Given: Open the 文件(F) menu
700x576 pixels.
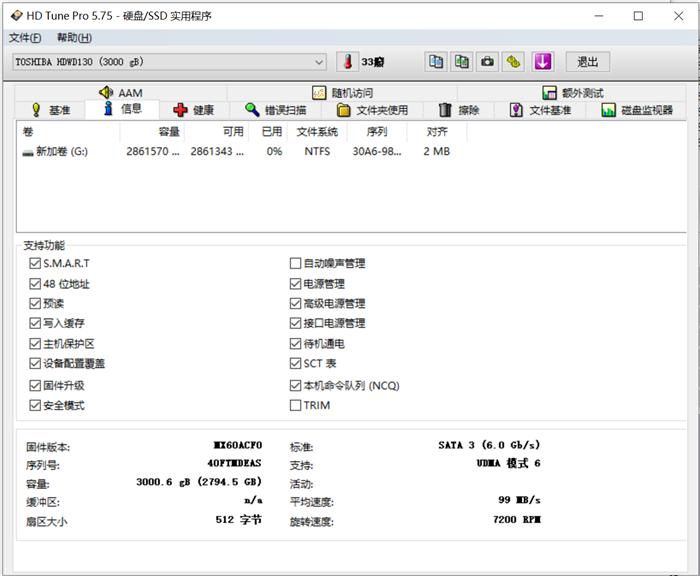Looking at the screenshot, I should click(x=25, y=38).
